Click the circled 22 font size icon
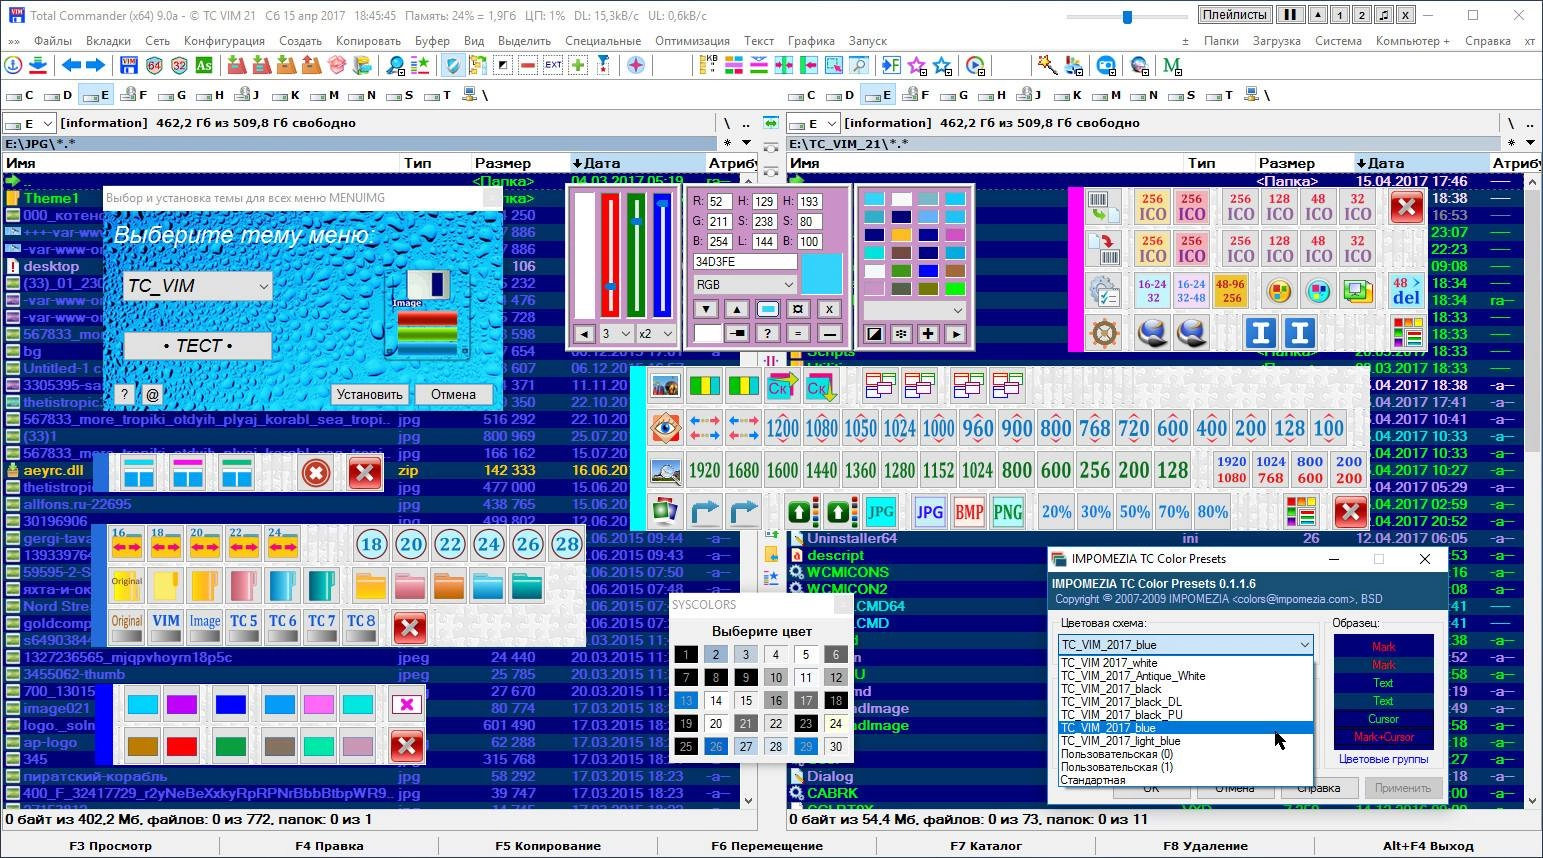Image resolution: width=1543 pixels, height=858 pixels. point(450,544)
